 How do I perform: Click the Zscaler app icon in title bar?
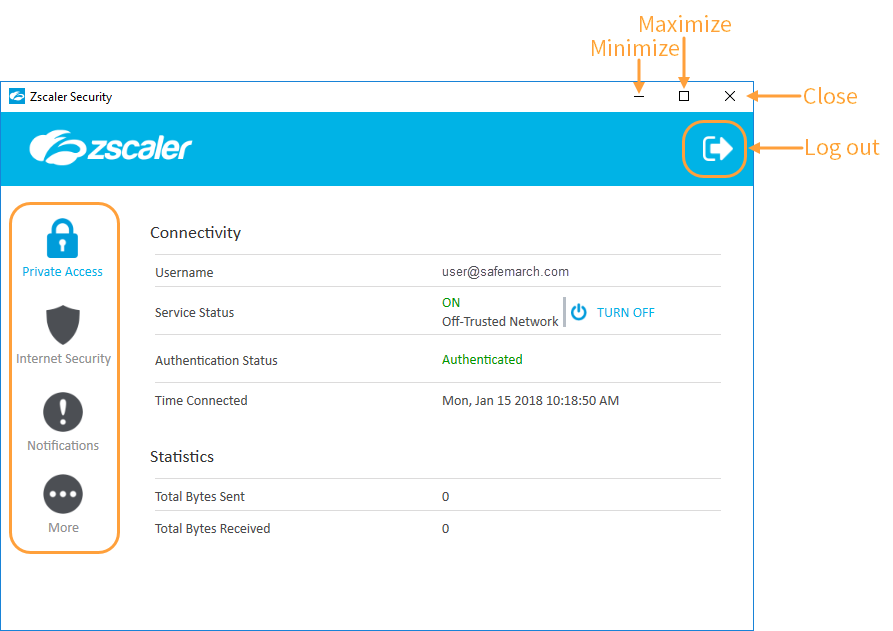click(x=16, y=97)
